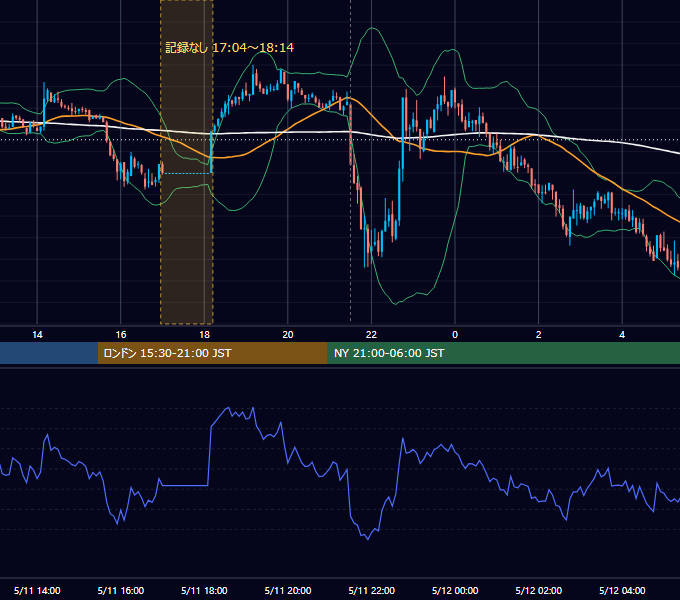Viewport: 680px width, 600px height.
Task: Click the '16' hour tick label
Action: click(121, 335)
